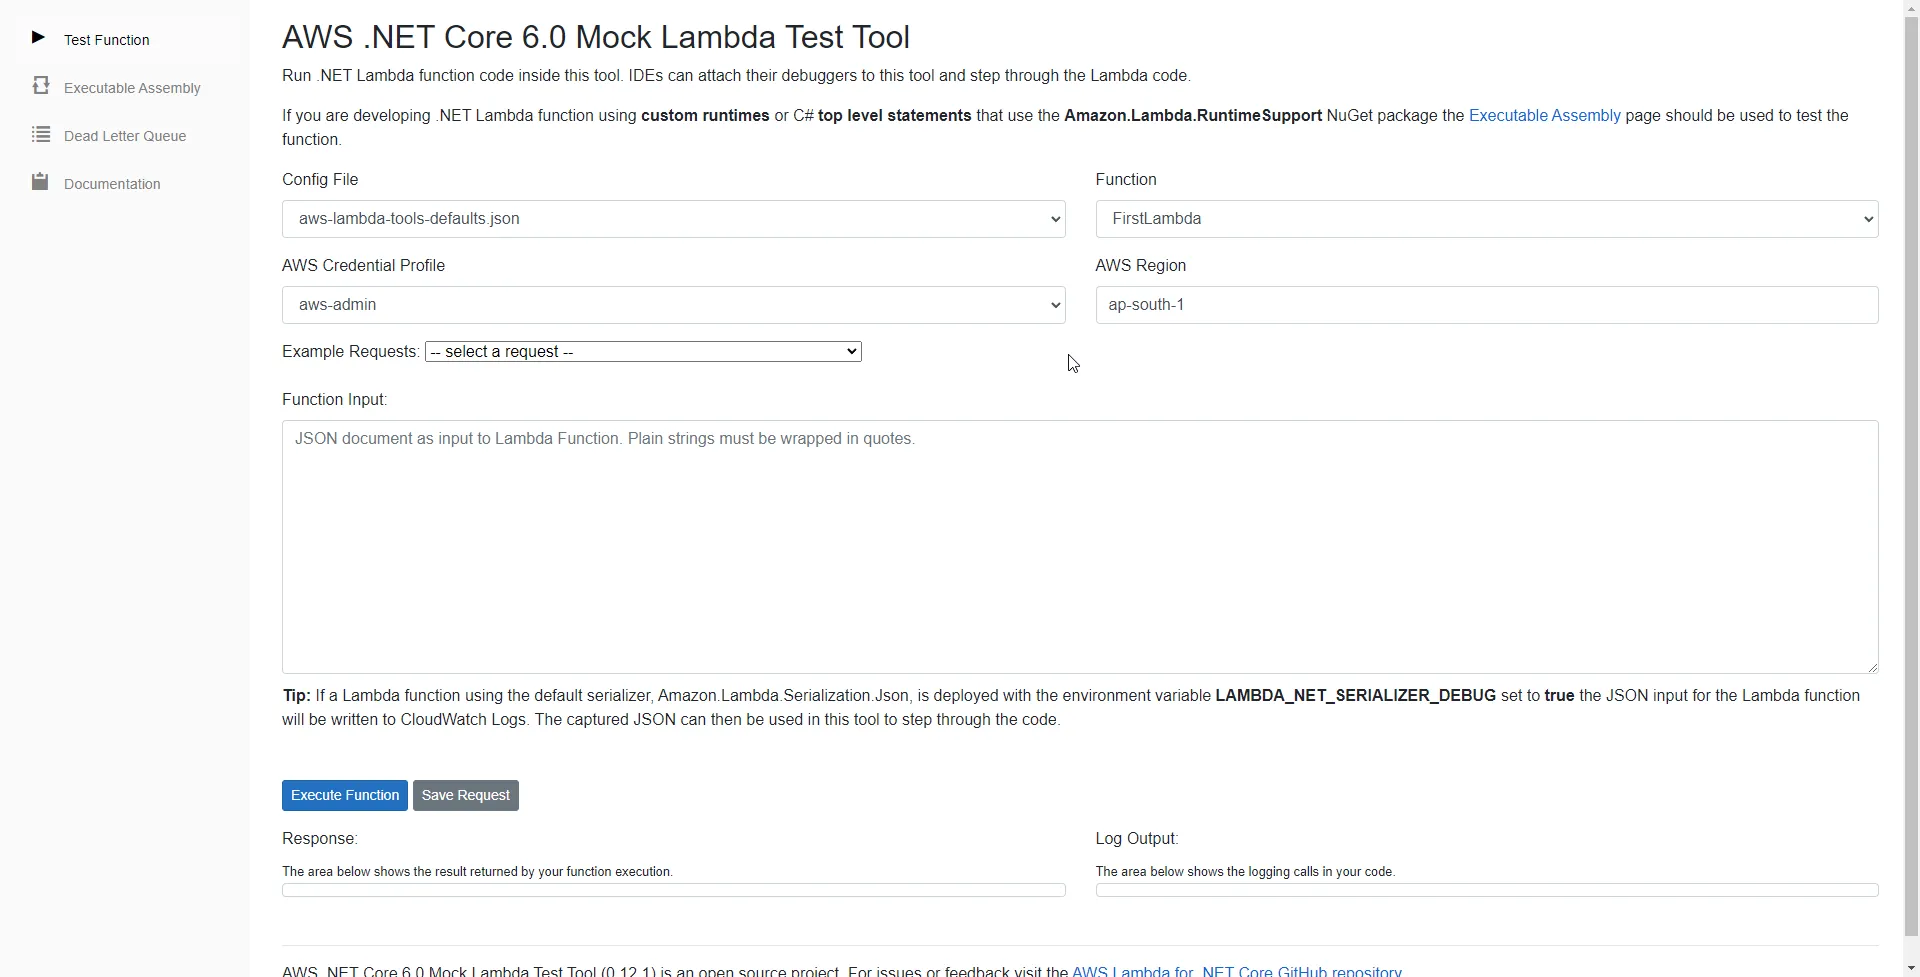The width and height of the screenshot is (1920, 977).
Task: Click inside the AWS Region field
Action: (x=1486, y=304)
